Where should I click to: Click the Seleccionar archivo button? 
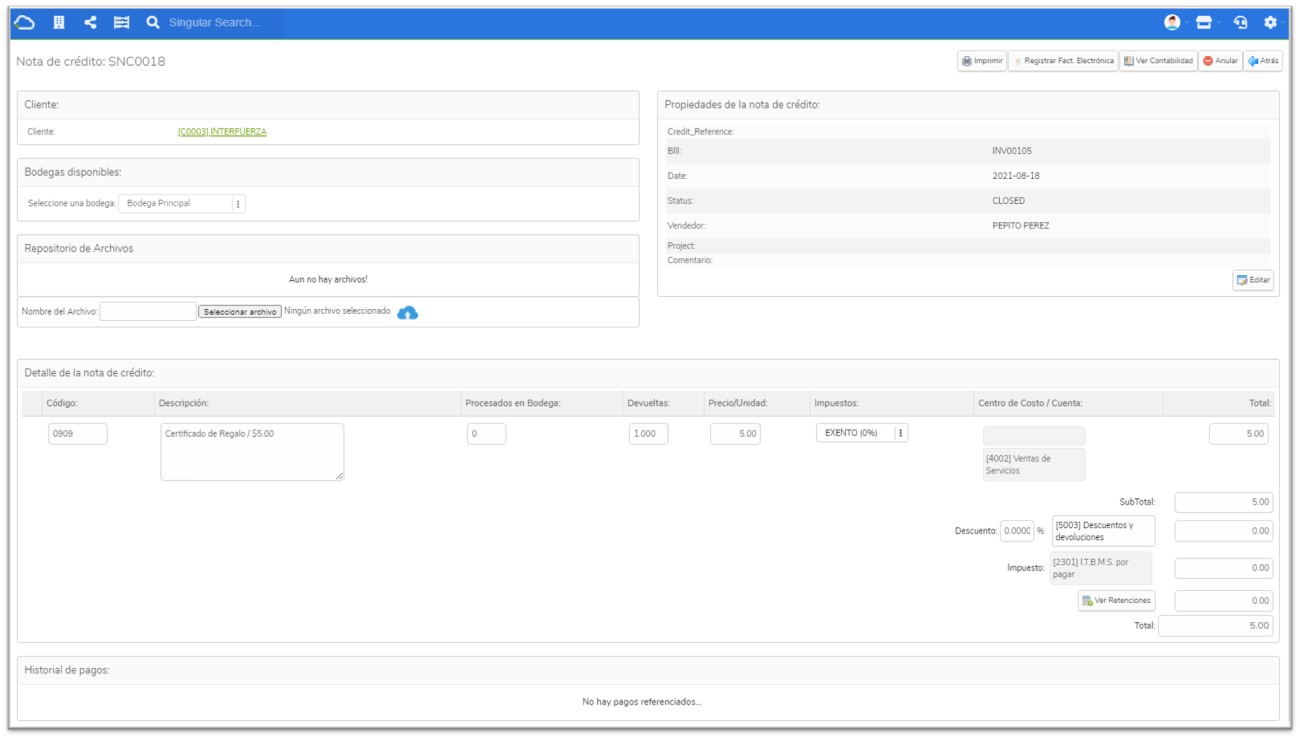(x=240, y=312)
